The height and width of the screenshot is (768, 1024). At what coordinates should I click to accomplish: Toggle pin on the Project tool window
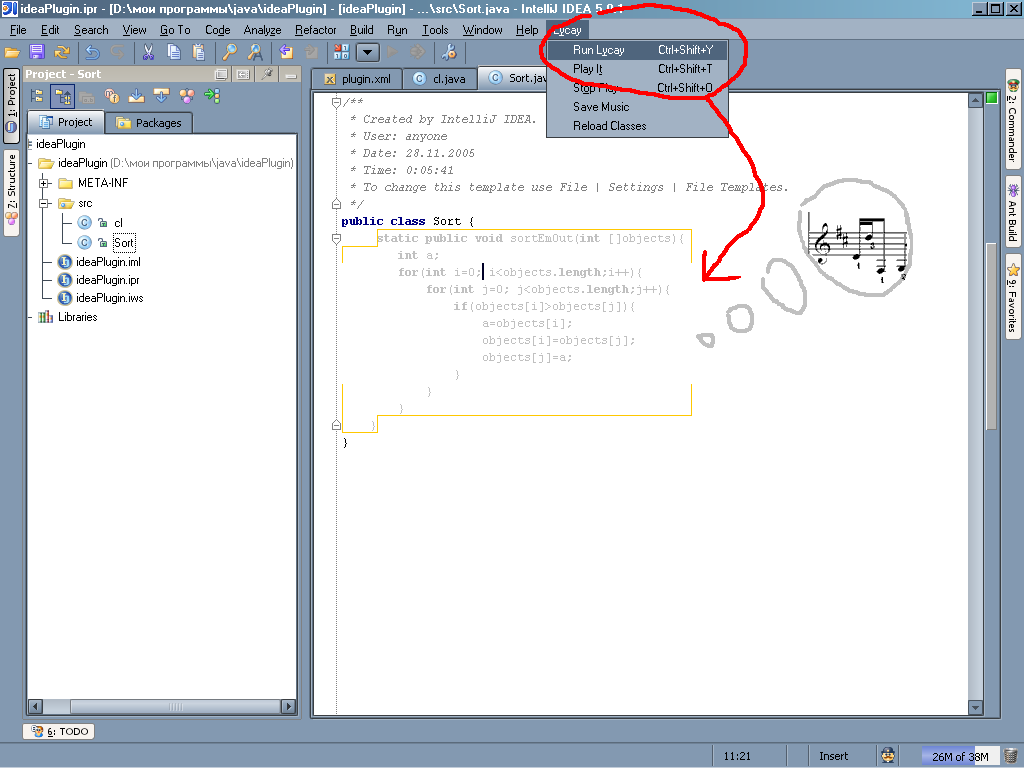pyautogui.click(x=266, y=75)
